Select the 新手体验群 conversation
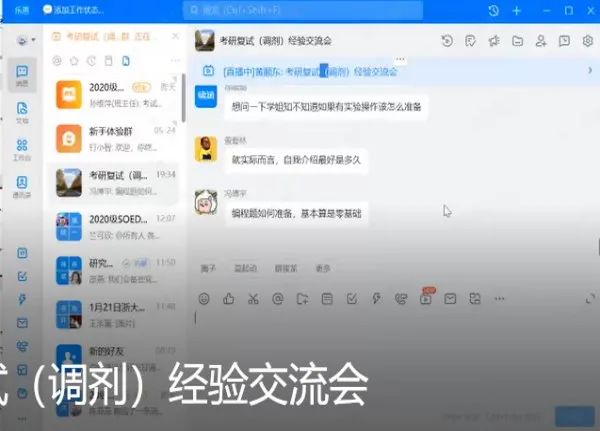 pos(116,137)
